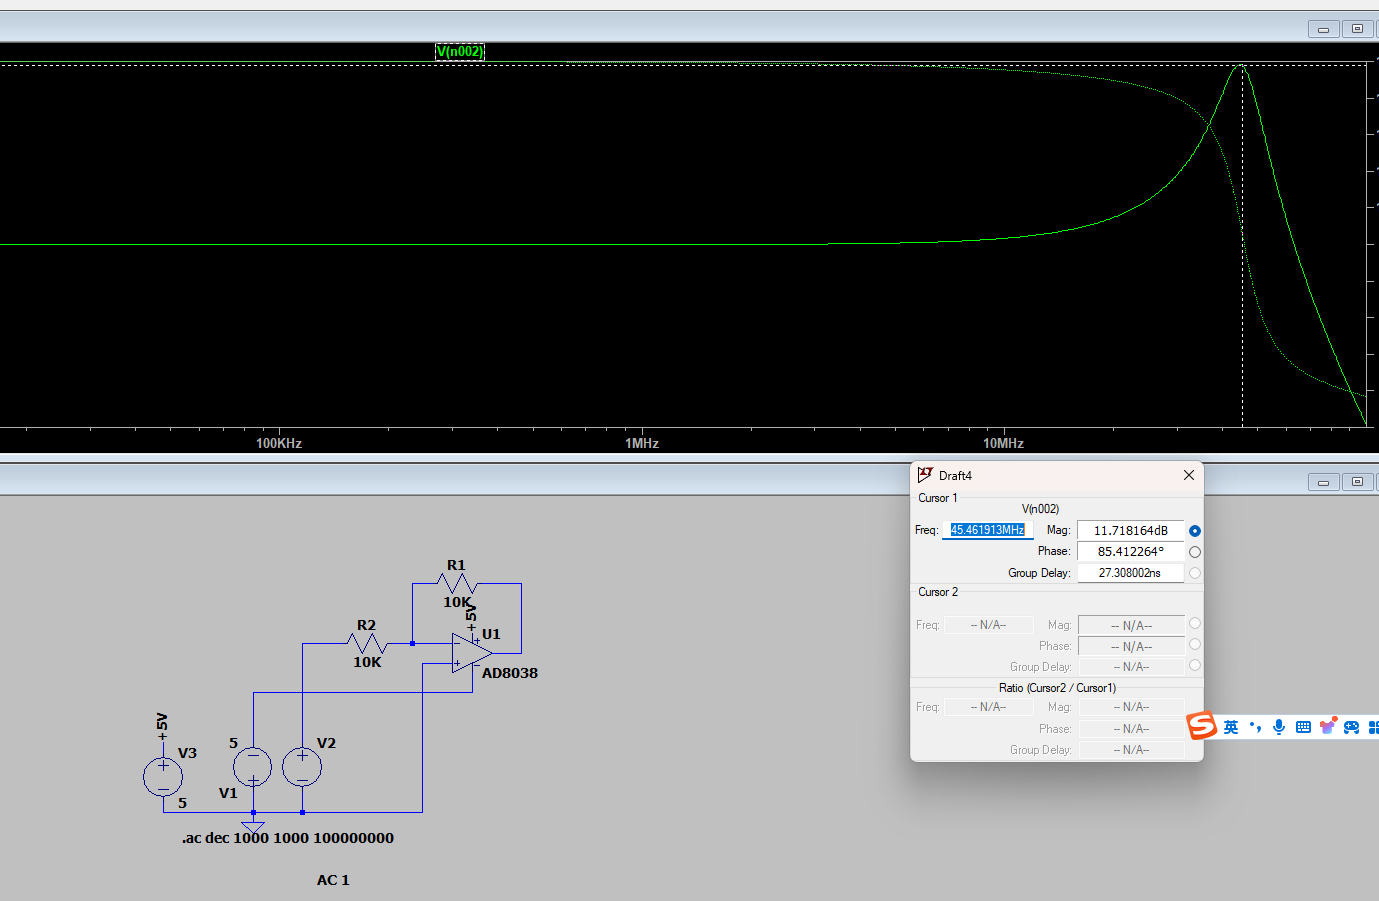
Task: Select Cursor 2 Mag radio button
Action: point(1194,623)
